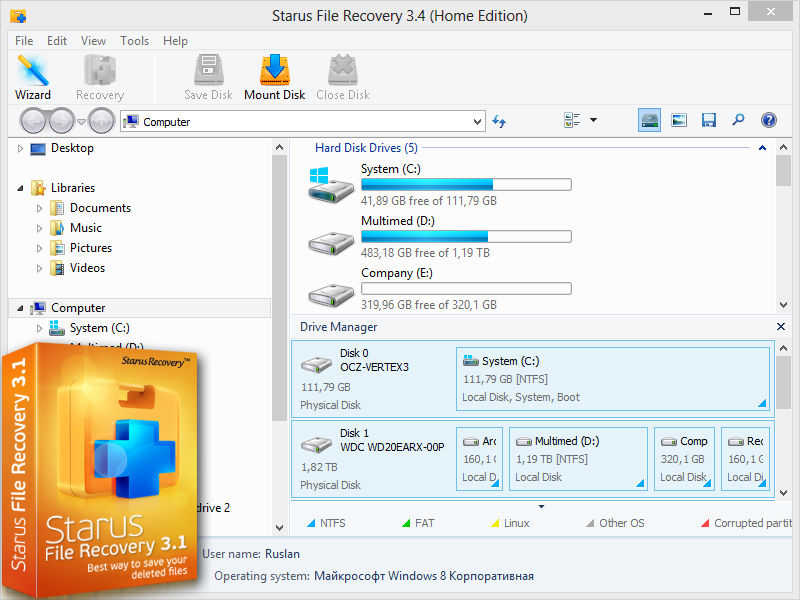This screenshot has height=600, width=800.
Task: Collapse the Libraries tree node
Action: pyautogui.click(x=20, y=188)
